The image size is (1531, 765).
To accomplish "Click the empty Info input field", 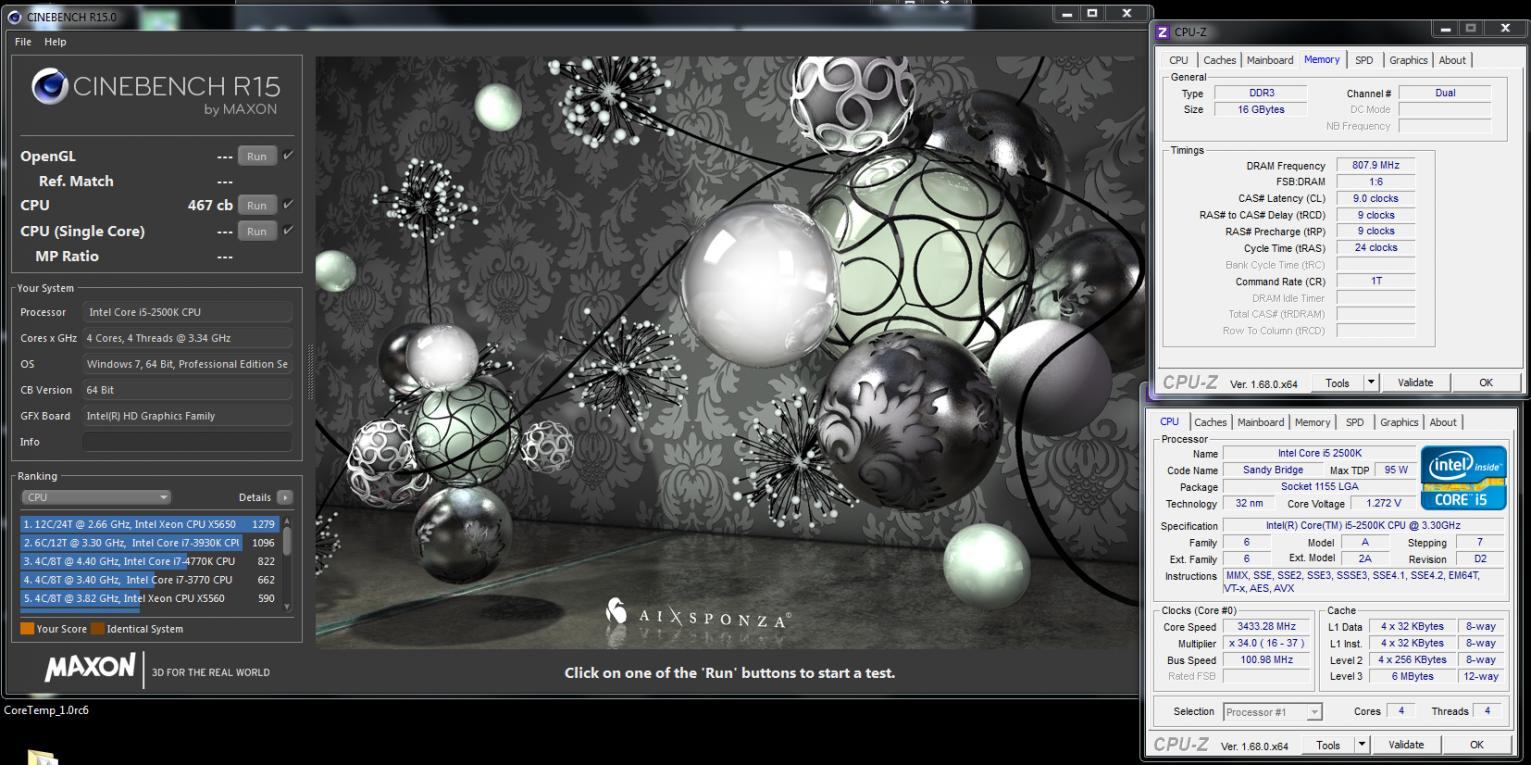I will pos(187,442).
